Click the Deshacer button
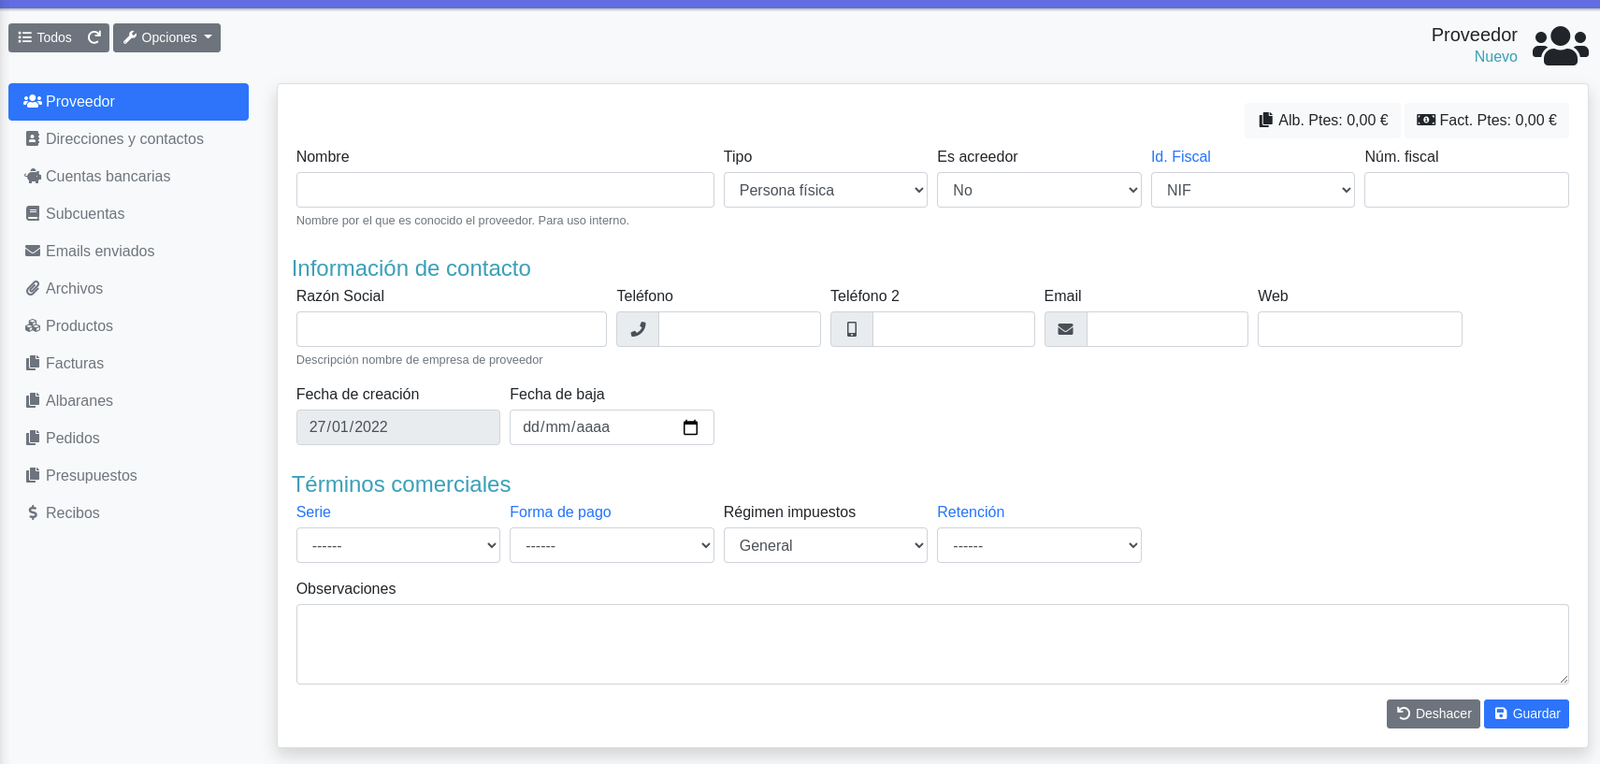1600x764 pixels. (x=1433, y=714)
